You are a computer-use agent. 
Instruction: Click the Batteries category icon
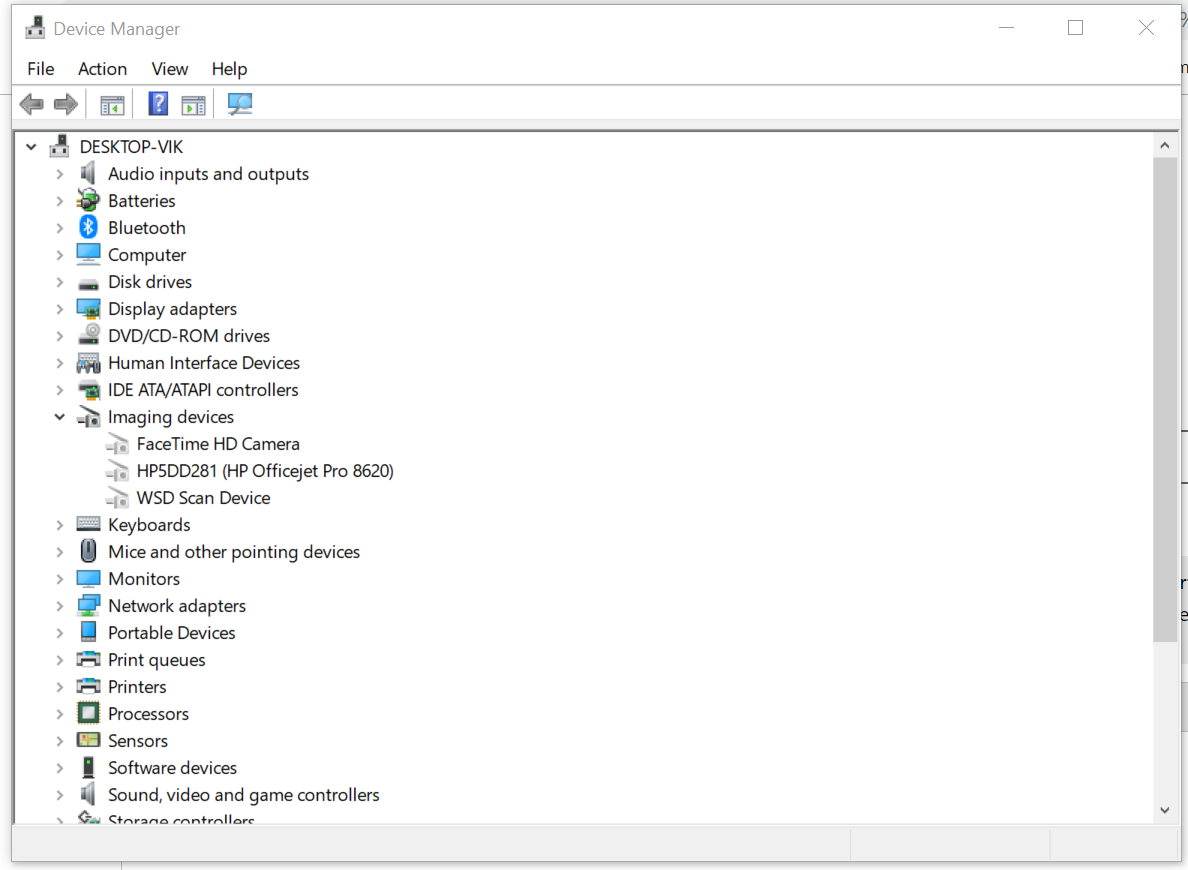88,200
